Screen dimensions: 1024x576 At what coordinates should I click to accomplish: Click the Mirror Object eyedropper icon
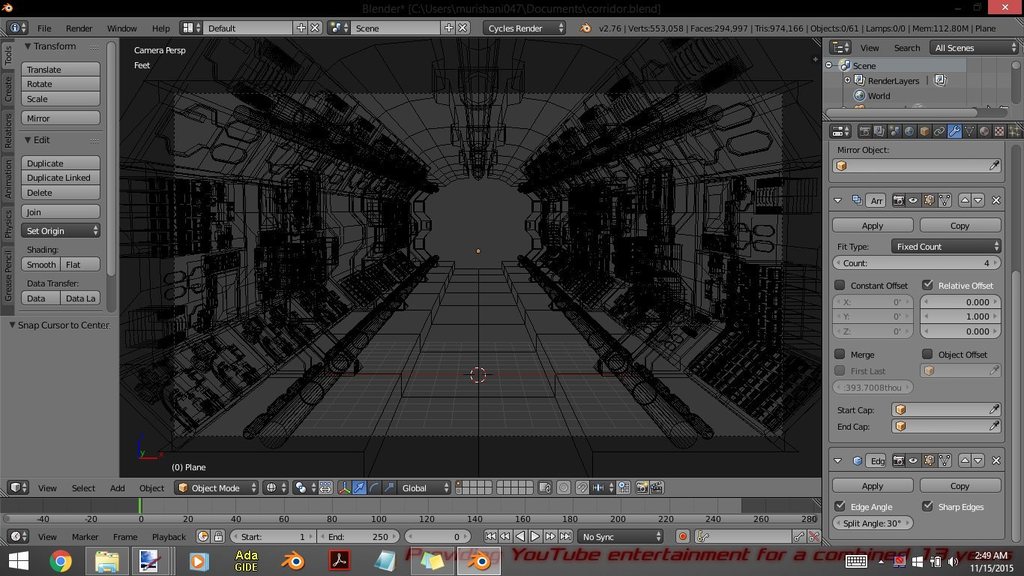click(994, 166)
